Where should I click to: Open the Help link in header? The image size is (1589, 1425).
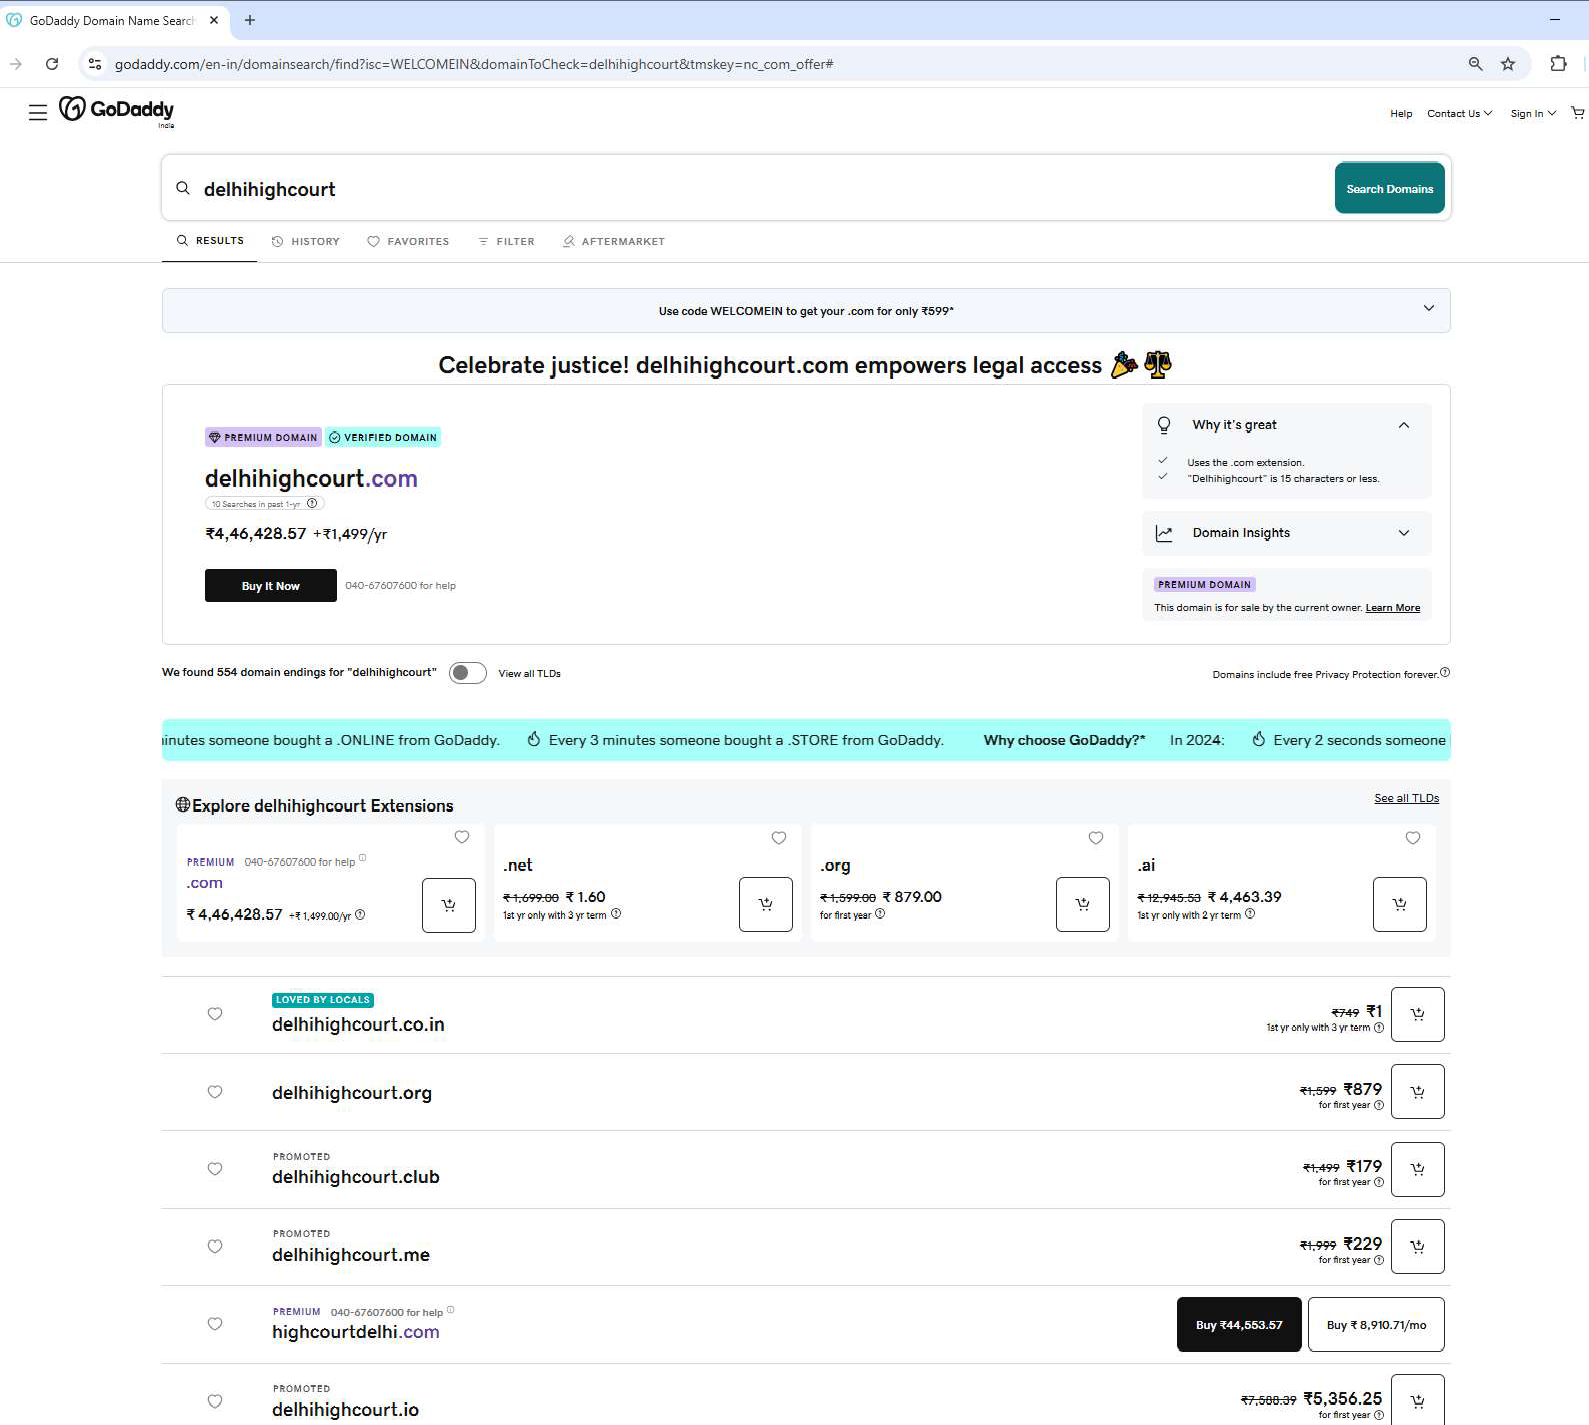pyautogui.click(x=1401, y=114)
